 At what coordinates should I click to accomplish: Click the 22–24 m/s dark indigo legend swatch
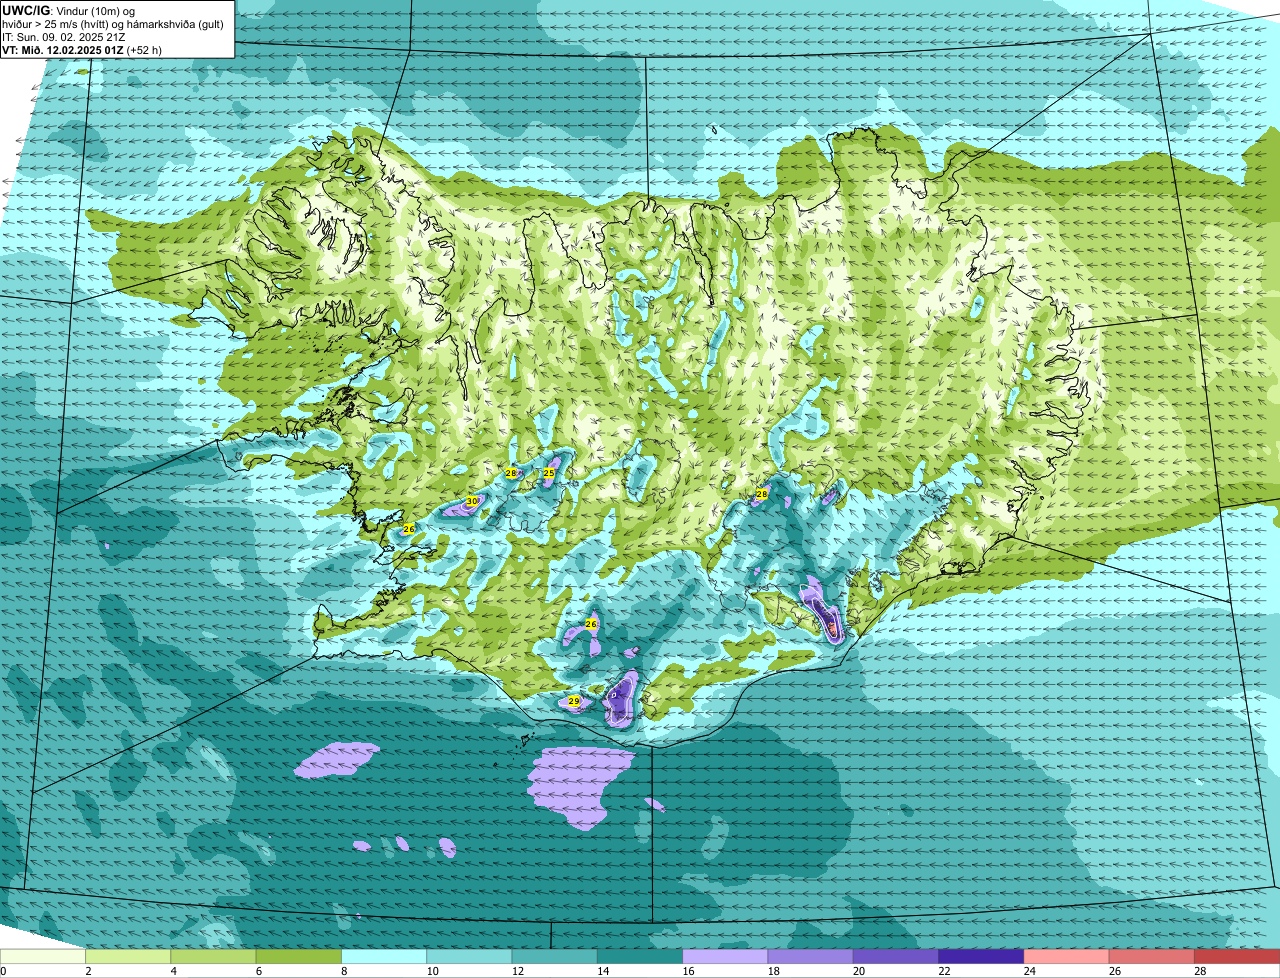coord(981,956)
